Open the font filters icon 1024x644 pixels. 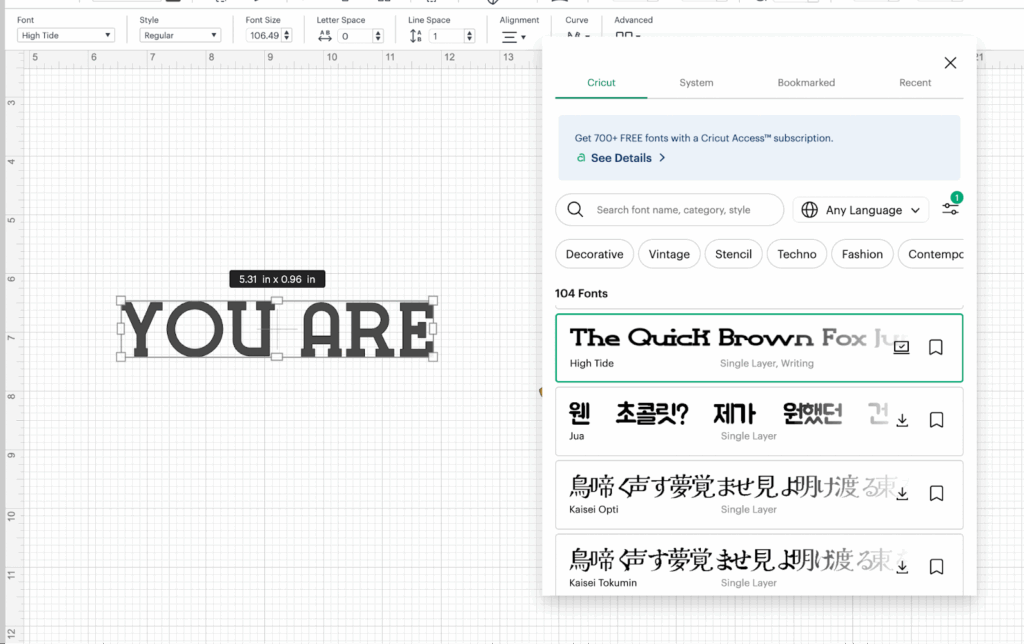(950, 209)
